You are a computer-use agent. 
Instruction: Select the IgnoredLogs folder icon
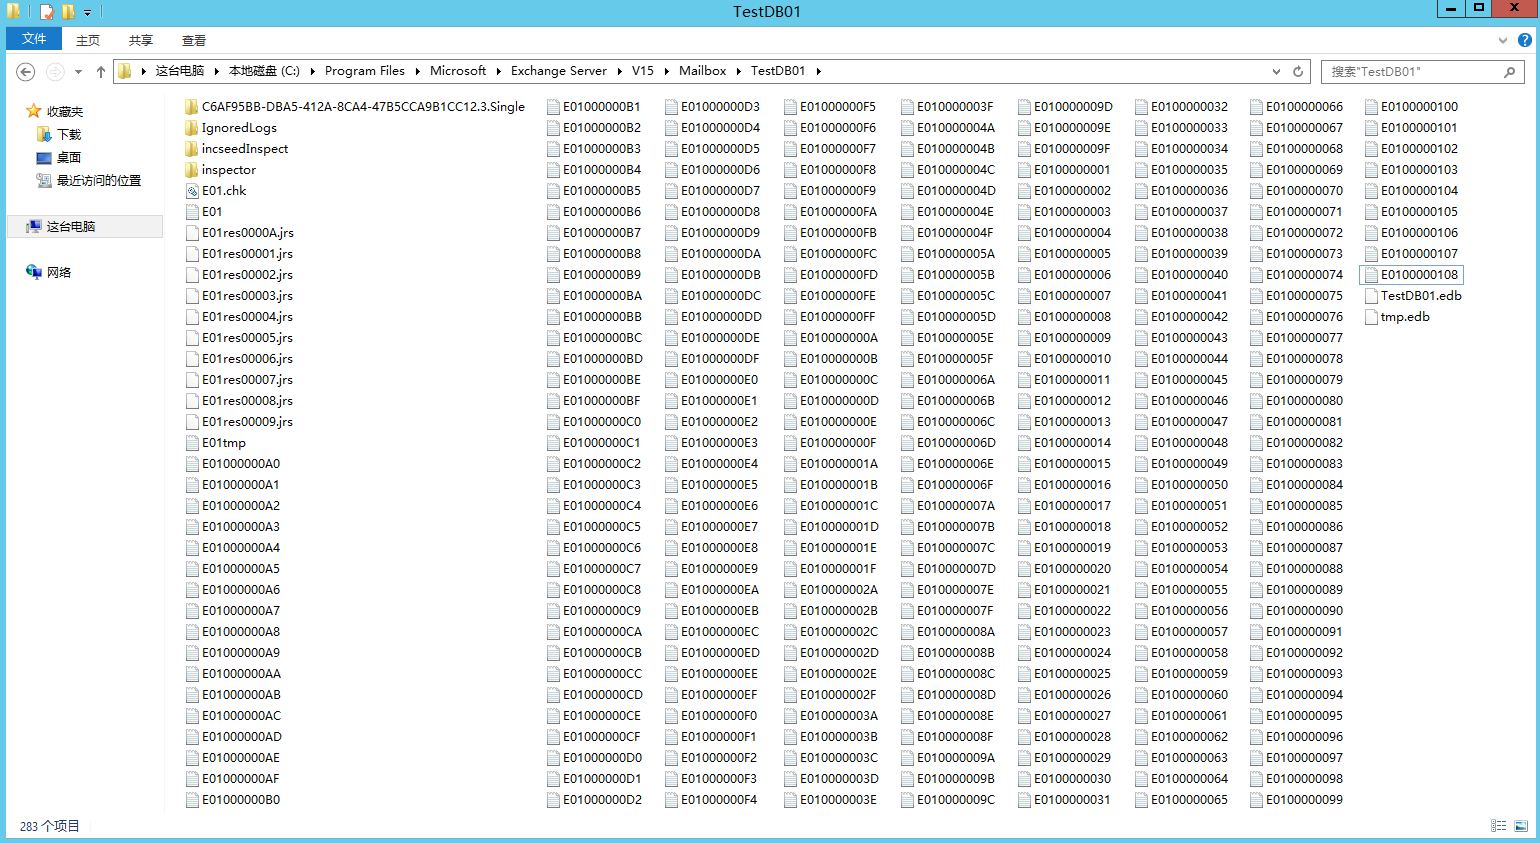[192, 128]
